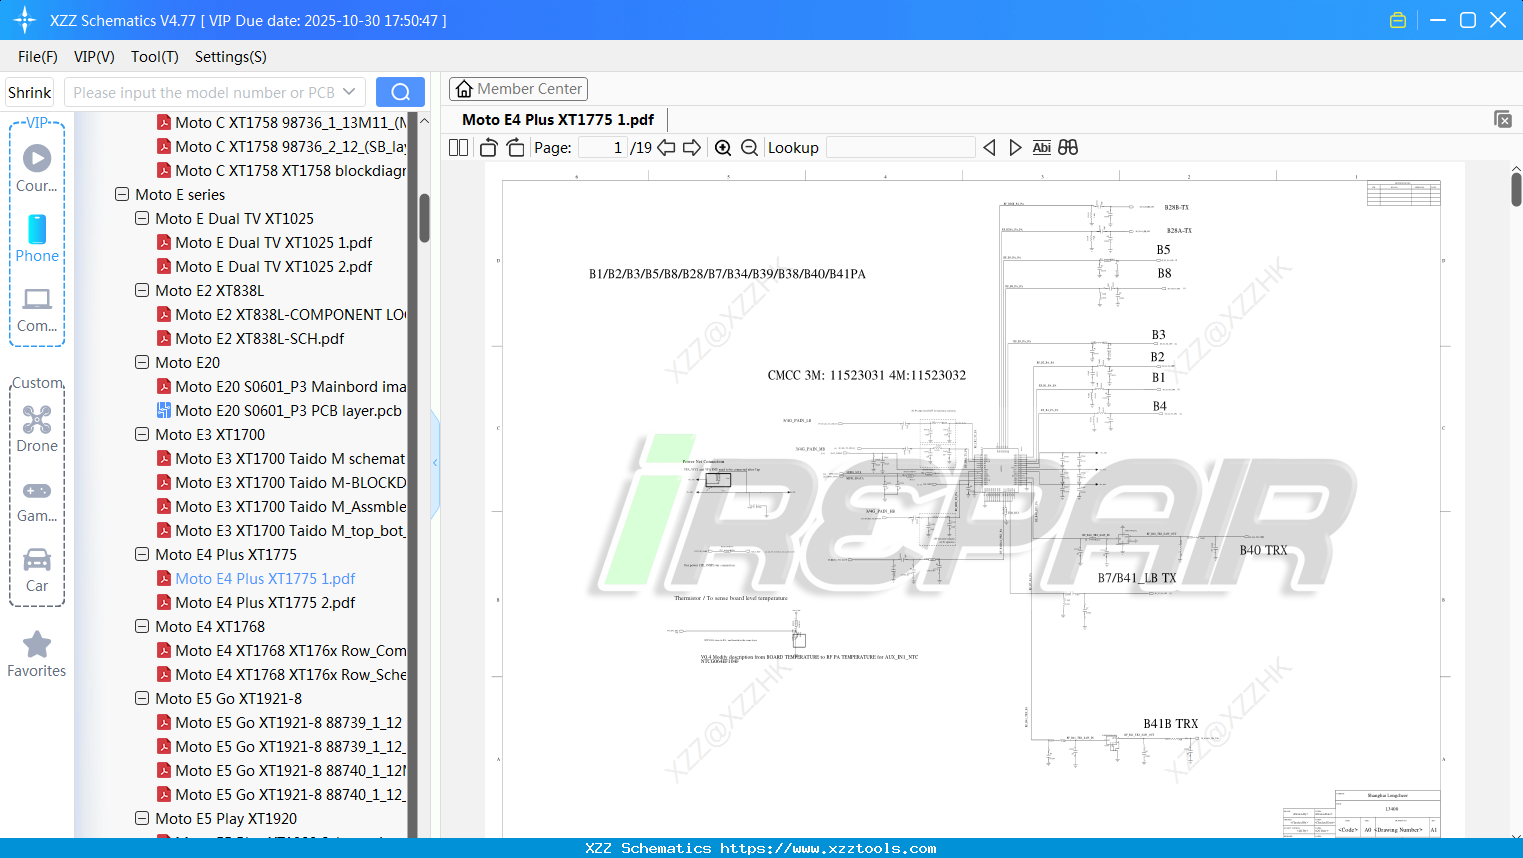Screen dimensions: 1523x858
Task: Open Moto E2 XT838L-SCH.pdf
Action: [259, 339]
